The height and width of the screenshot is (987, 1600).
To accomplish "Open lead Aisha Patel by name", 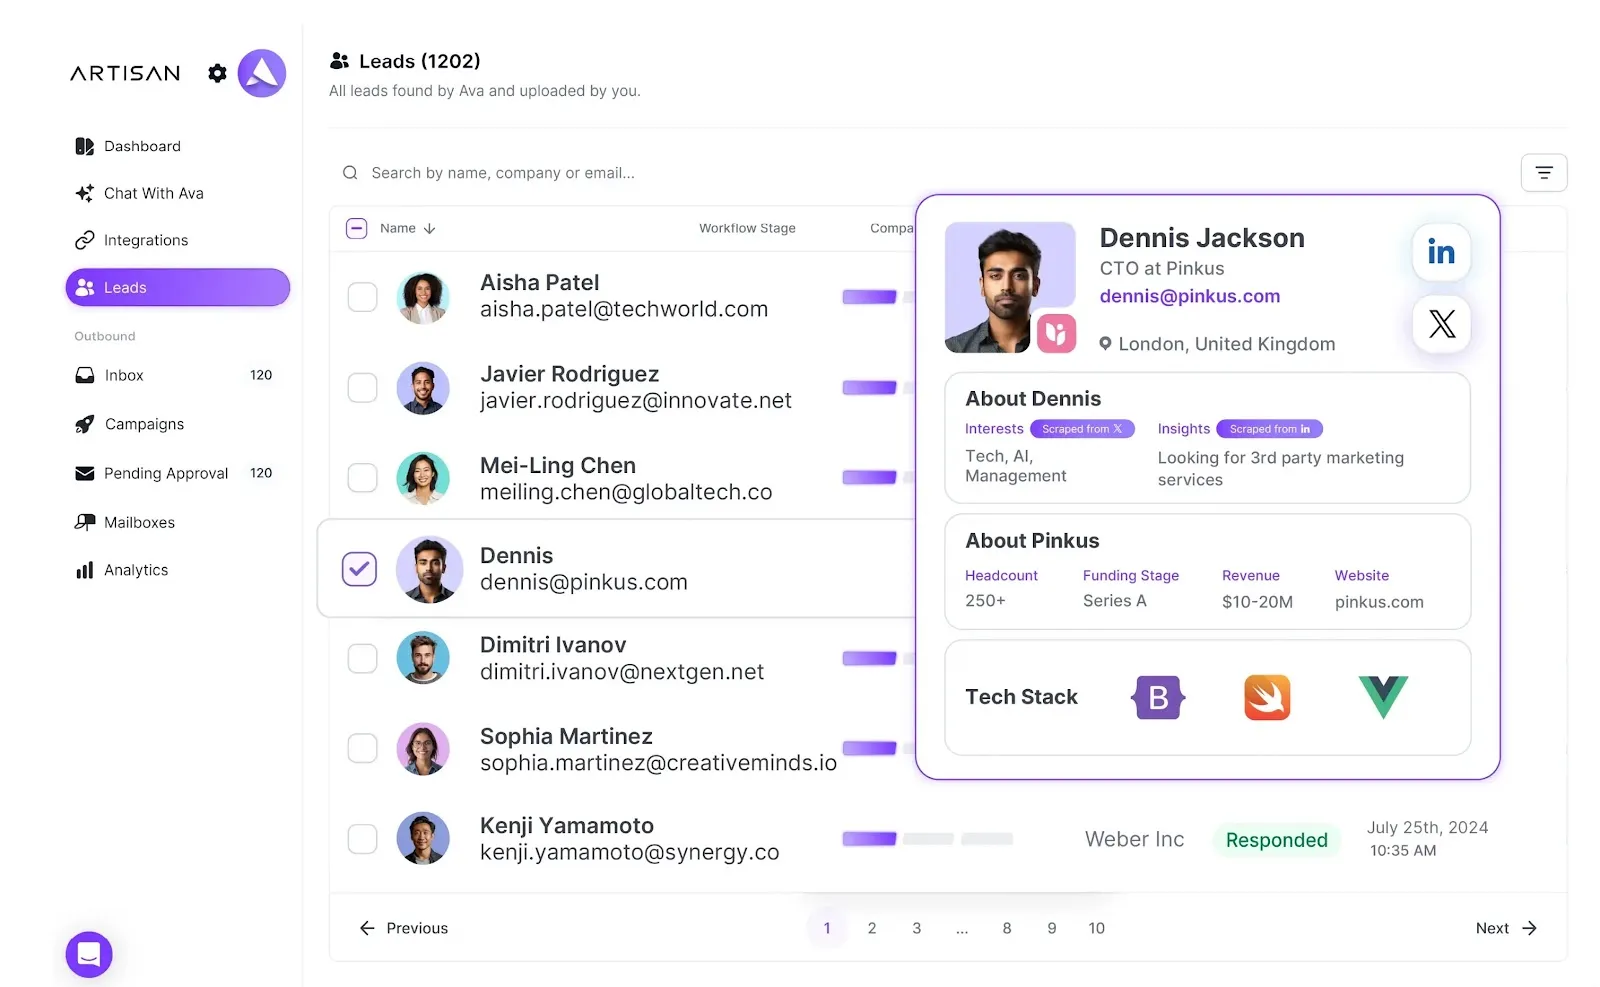I will click(540, 283).
